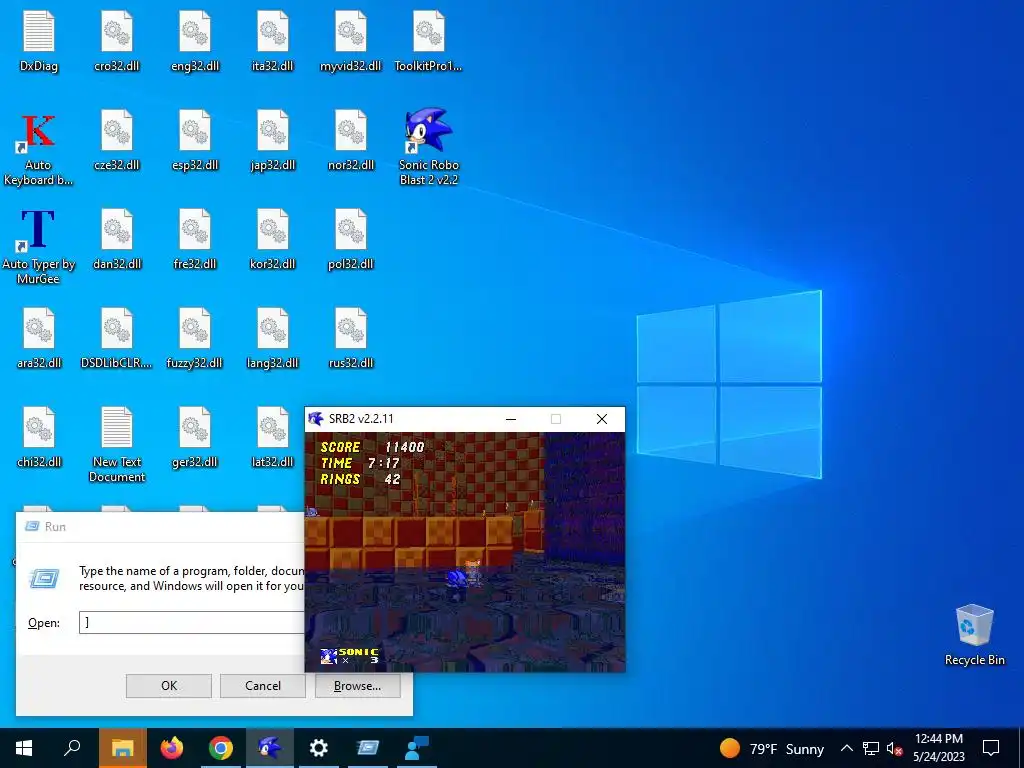Click Browse... in the Run dialog
The width and height of the screenshot is (1024, 768).
click(x=357, y=686)
